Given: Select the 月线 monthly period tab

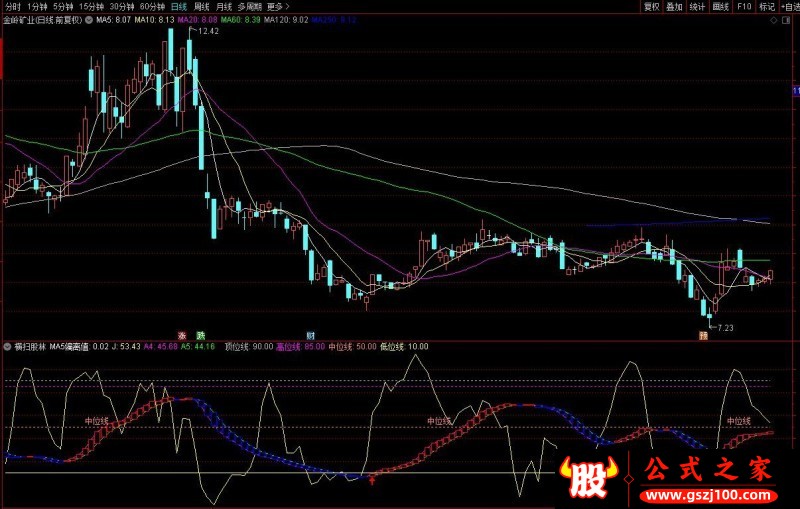Looking at the screenshot, I should [224, 6].
